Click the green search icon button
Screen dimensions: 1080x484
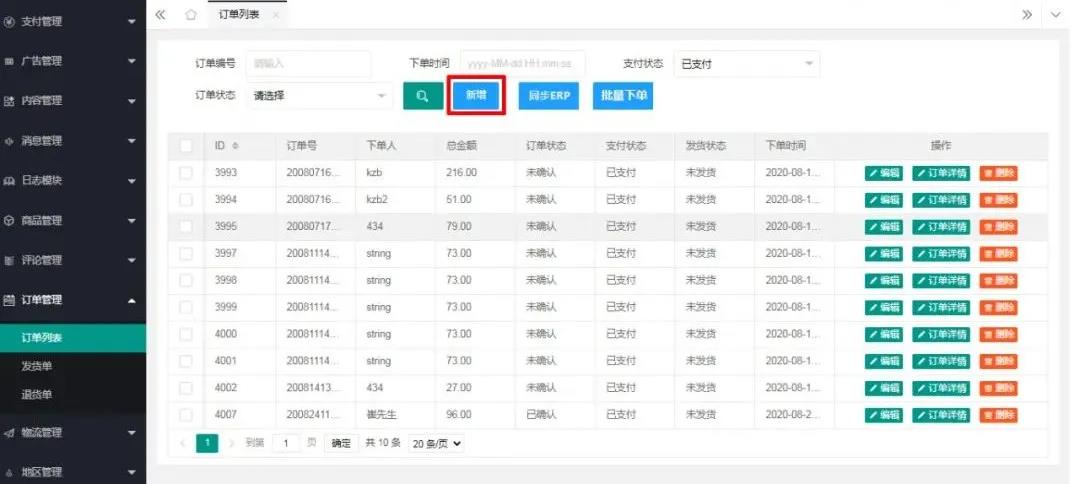click(423, 96)
